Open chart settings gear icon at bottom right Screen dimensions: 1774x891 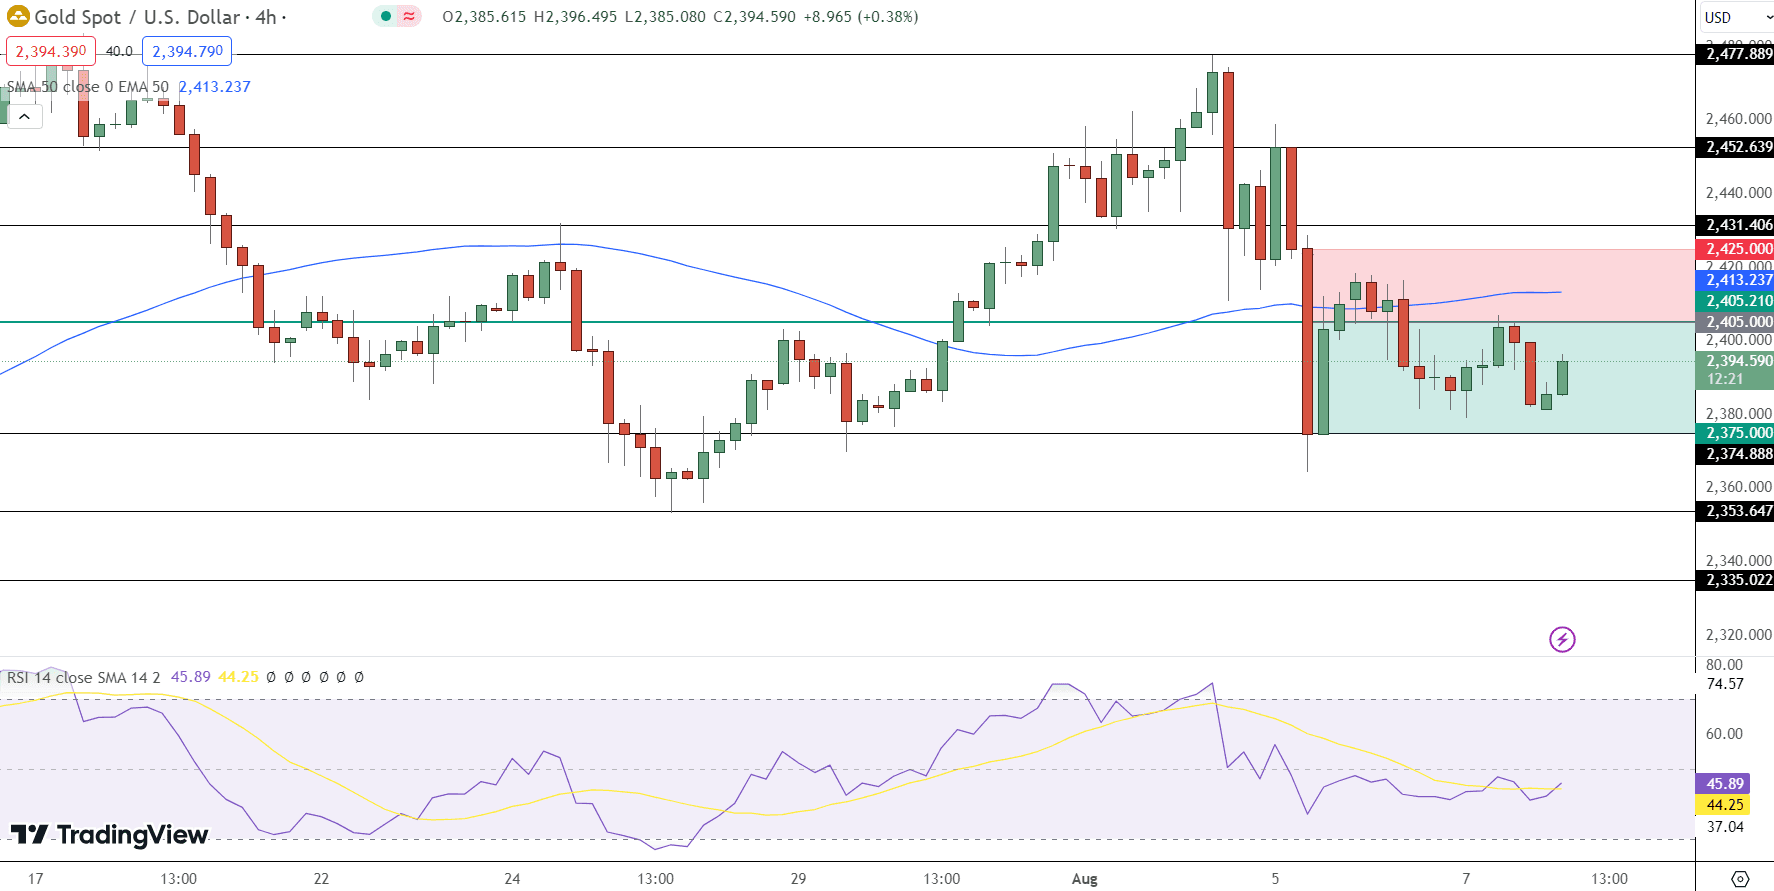(1740, 879)
